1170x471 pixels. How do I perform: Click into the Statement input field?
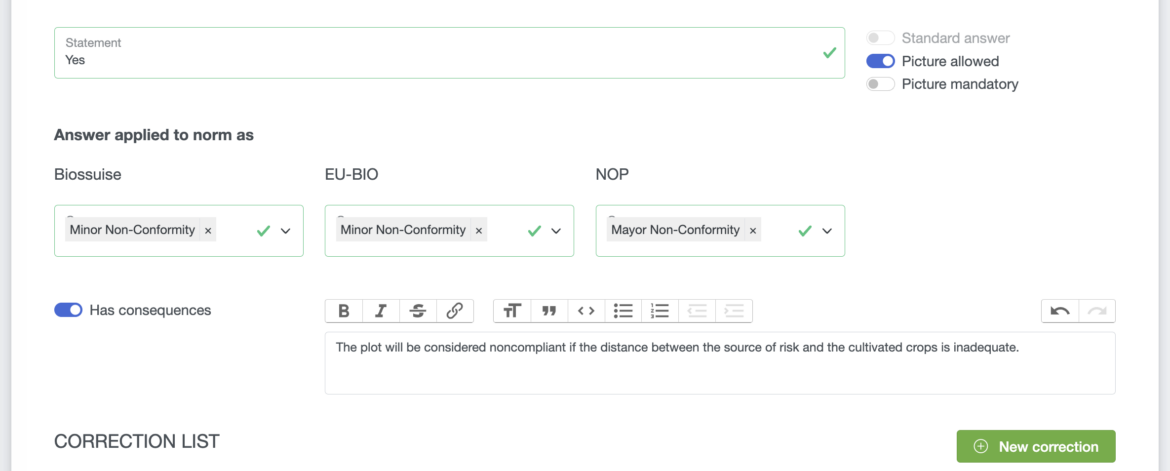[x=430, y=60]
